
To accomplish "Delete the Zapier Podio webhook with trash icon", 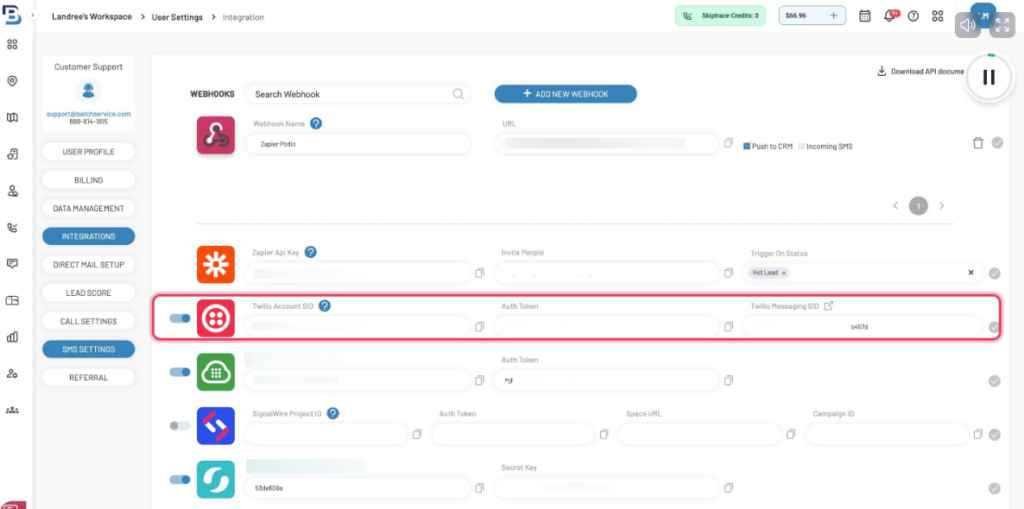I will pos(978,143).
